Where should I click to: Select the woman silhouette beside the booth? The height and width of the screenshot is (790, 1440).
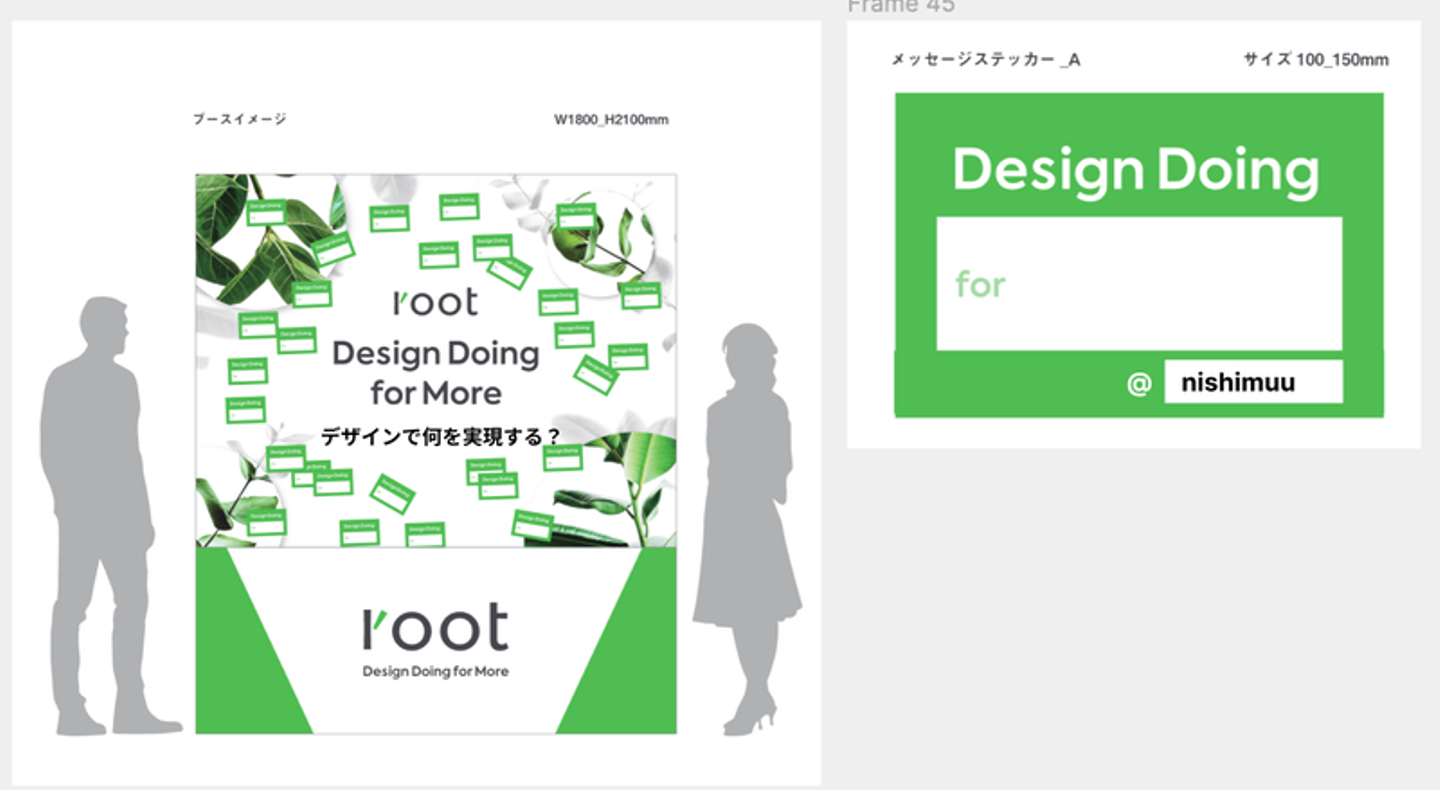(747, 529)
